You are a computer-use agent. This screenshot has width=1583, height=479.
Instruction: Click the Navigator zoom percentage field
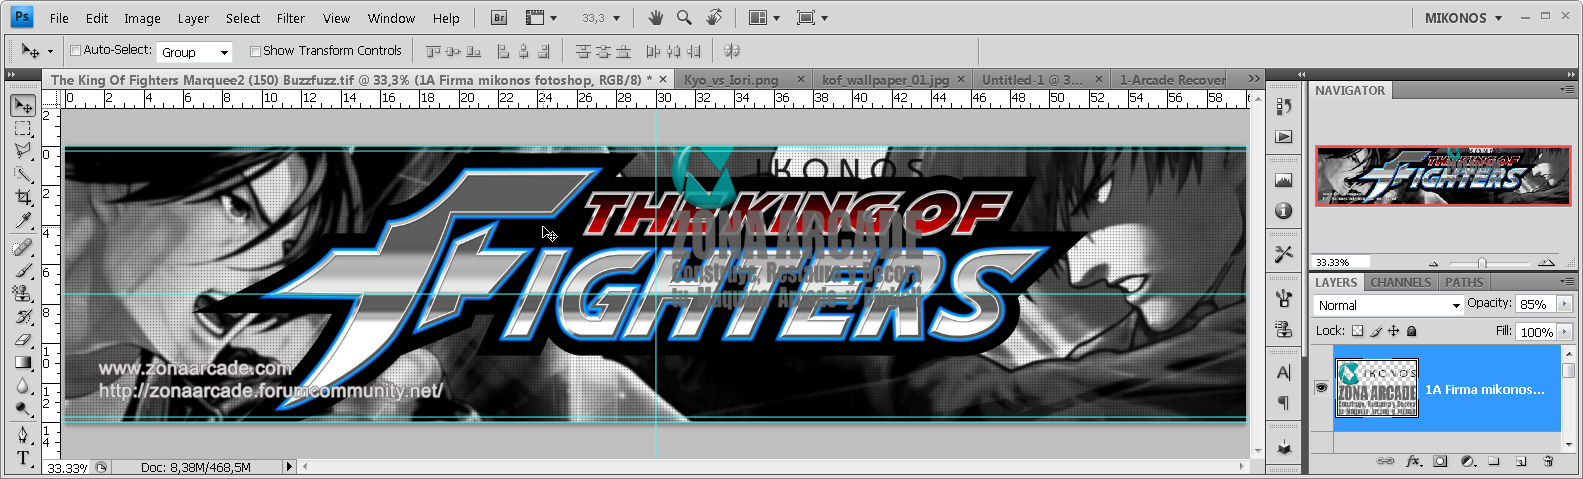(x=1341, y=262)
